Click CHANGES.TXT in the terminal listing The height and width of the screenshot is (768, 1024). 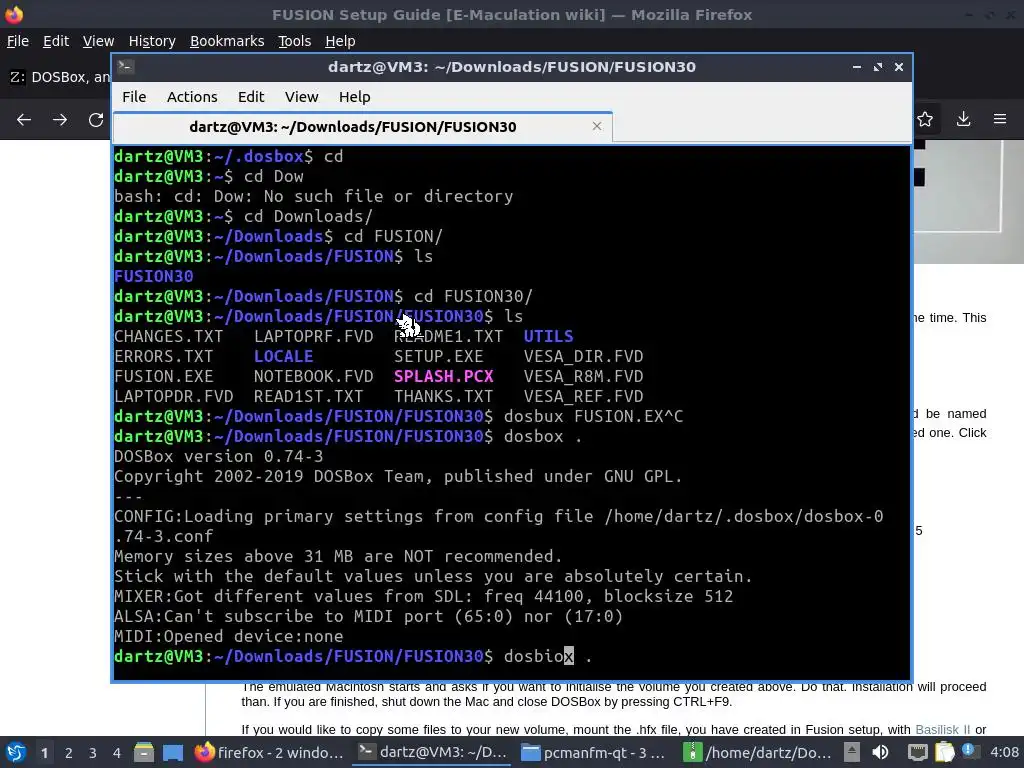(x=168, y=336)
